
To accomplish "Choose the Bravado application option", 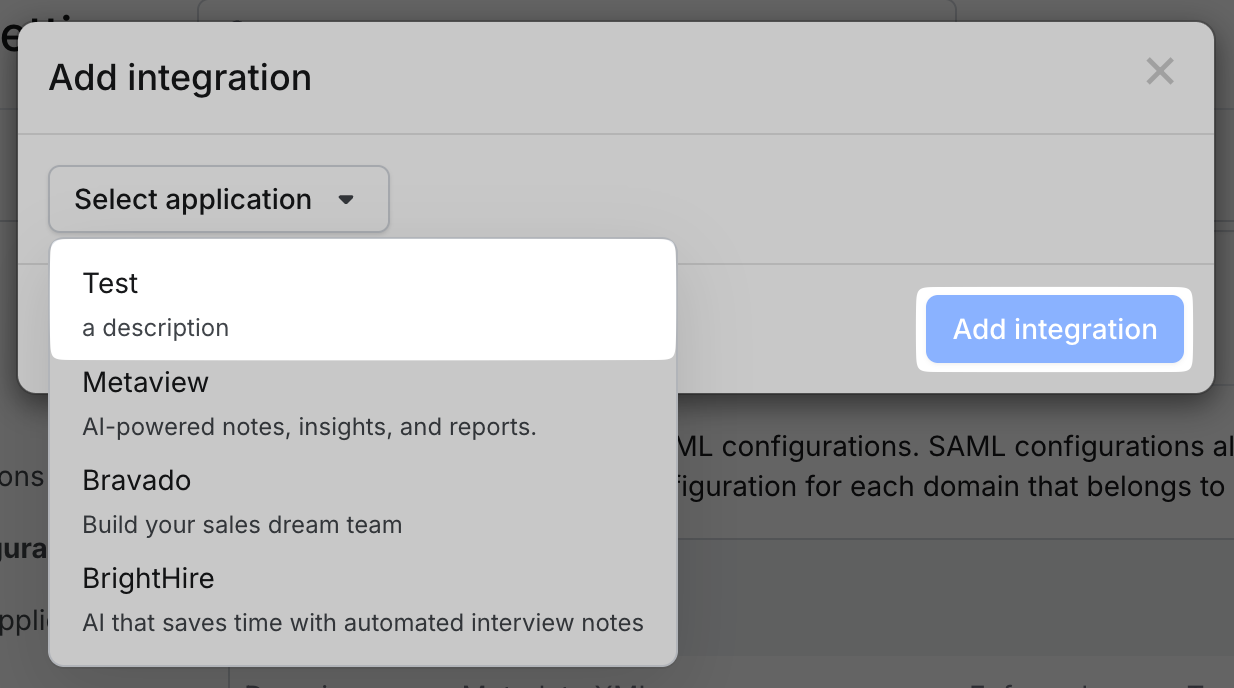I will tap(363, 501).
